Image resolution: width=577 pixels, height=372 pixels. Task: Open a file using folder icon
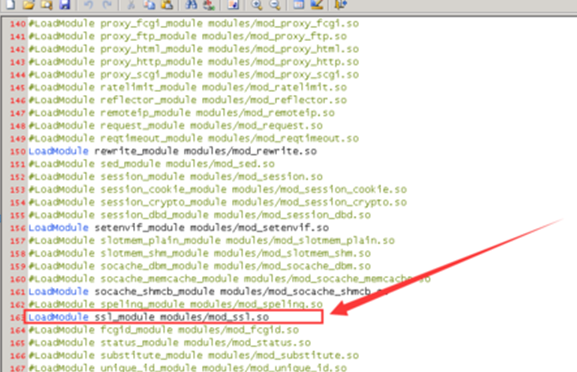point(28,4)
